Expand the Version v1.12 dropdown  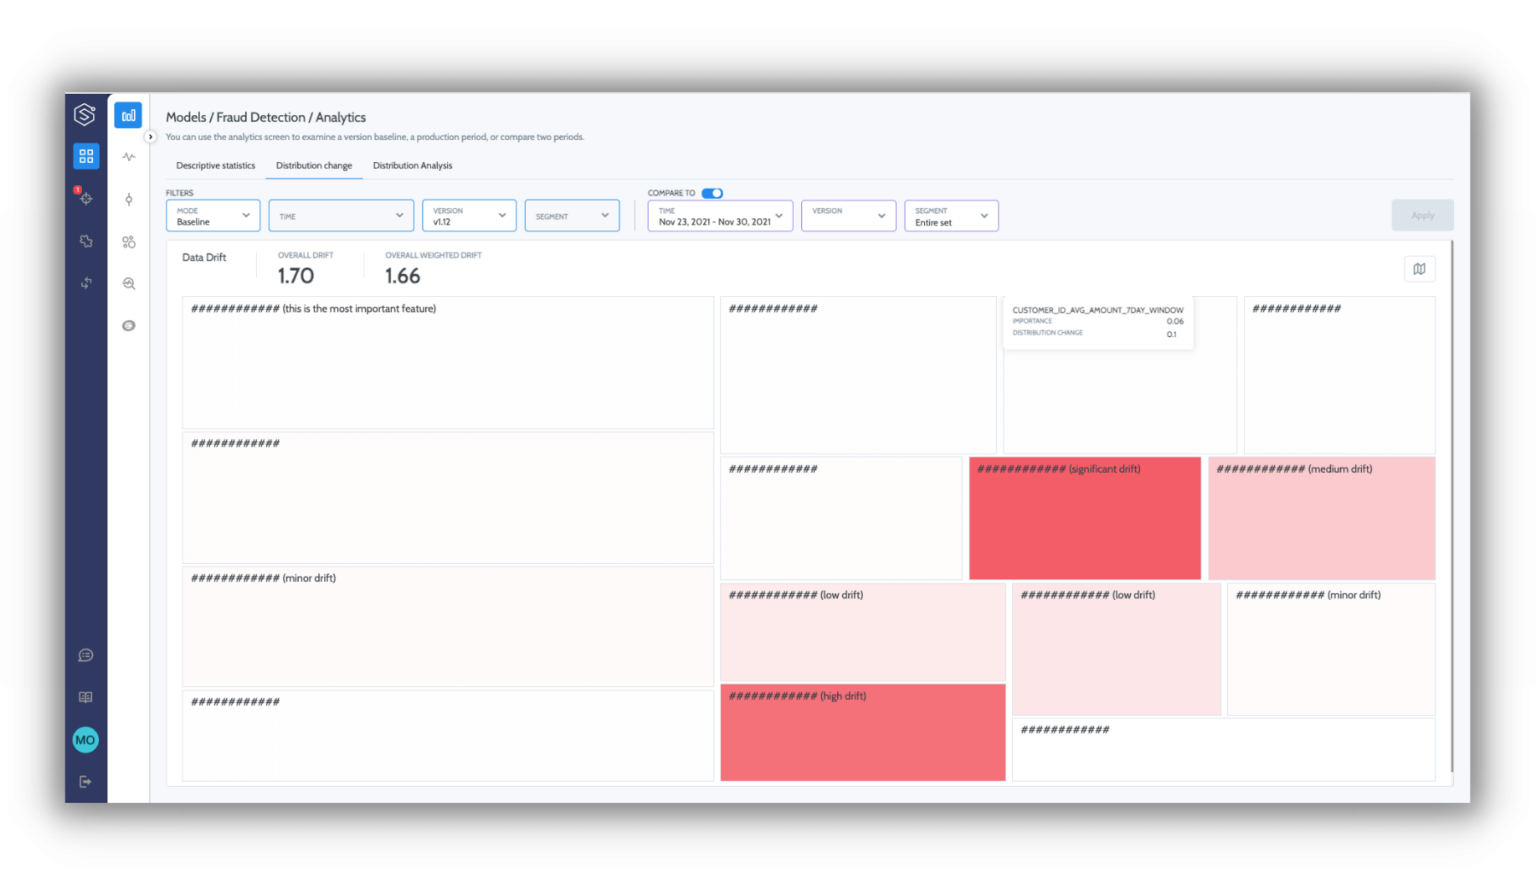[x=468, y=215]
